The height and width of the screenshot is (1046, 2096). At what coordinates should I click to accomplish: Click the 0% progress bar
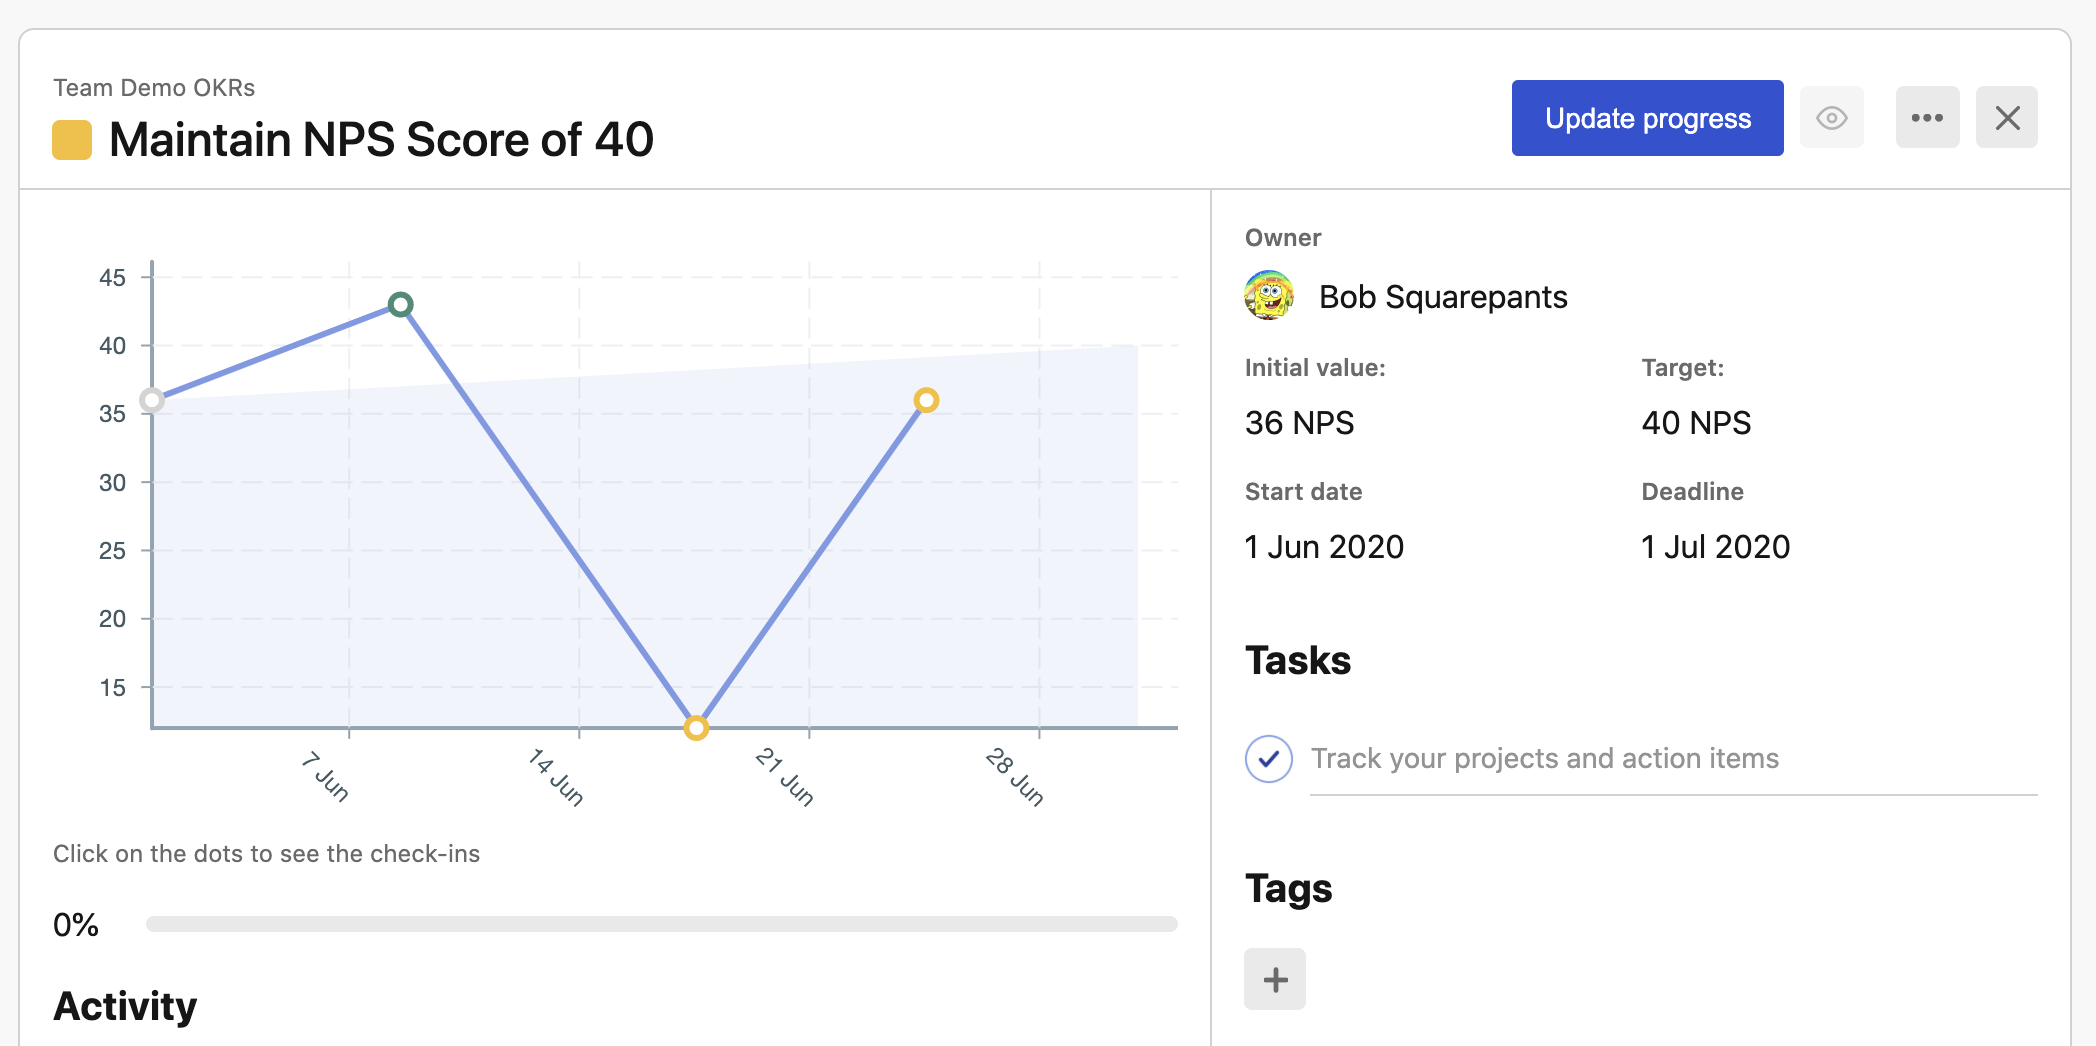point(661,924)
